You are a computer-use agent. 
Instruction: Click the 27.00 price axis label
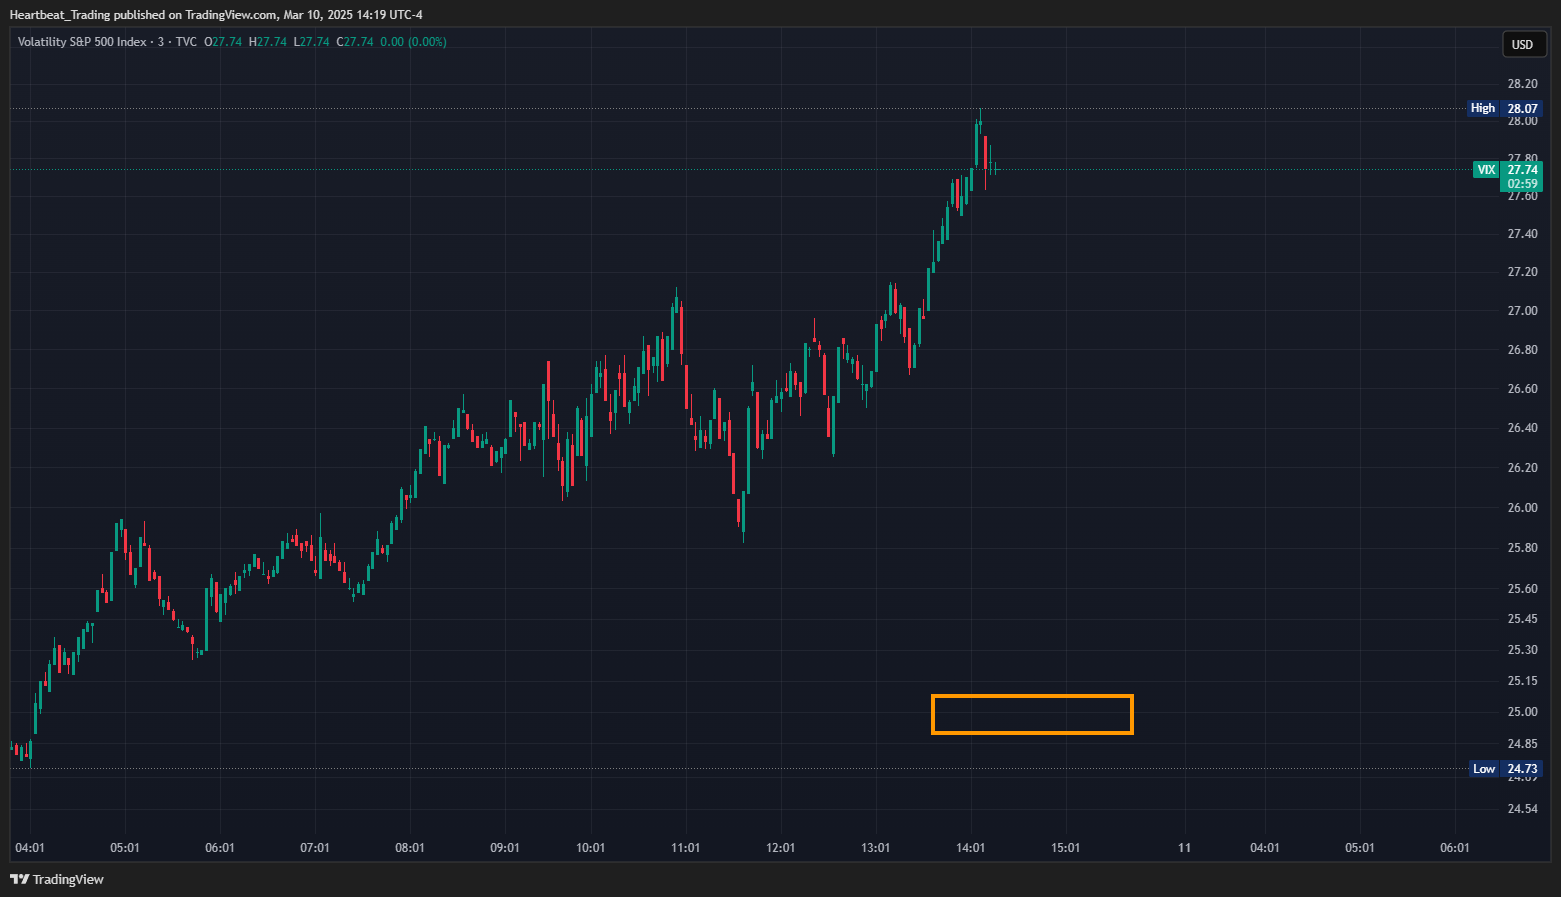click(x=1522, y=311)
